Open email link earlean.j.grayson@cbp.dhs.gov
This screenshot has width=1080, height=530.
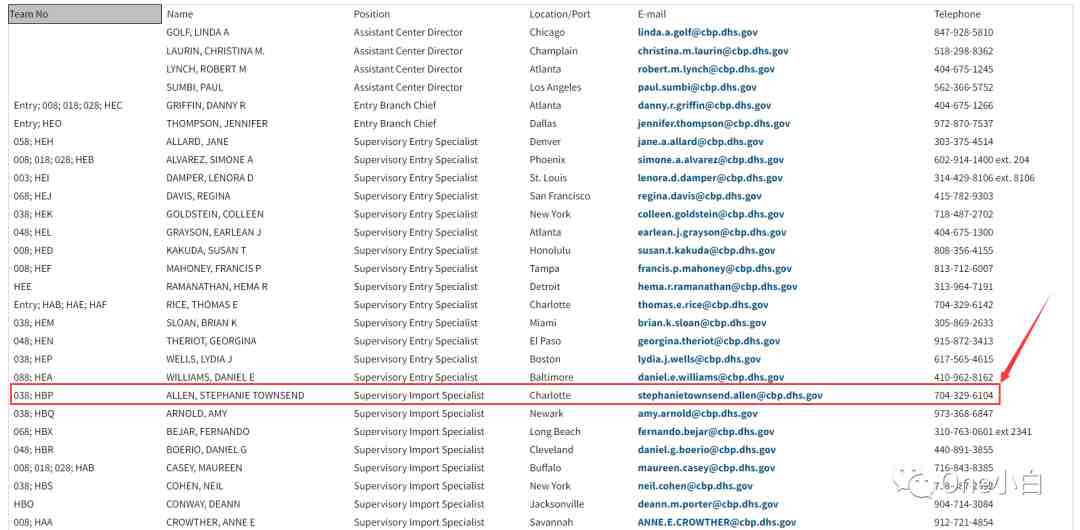click(x=712, y=232)
